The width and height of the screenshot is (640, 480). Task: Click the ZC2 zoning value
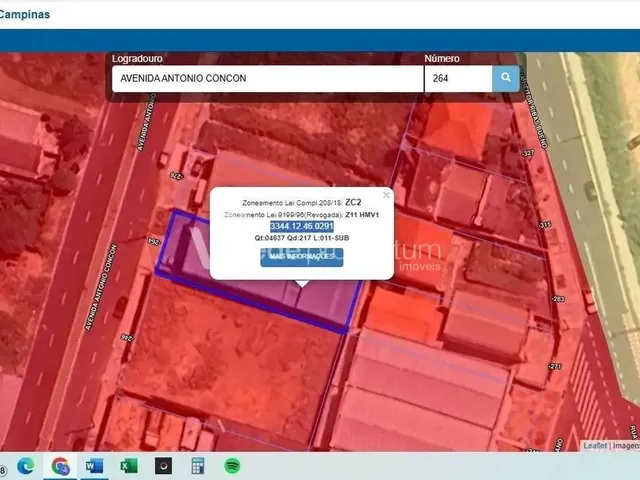pos(353,202)
